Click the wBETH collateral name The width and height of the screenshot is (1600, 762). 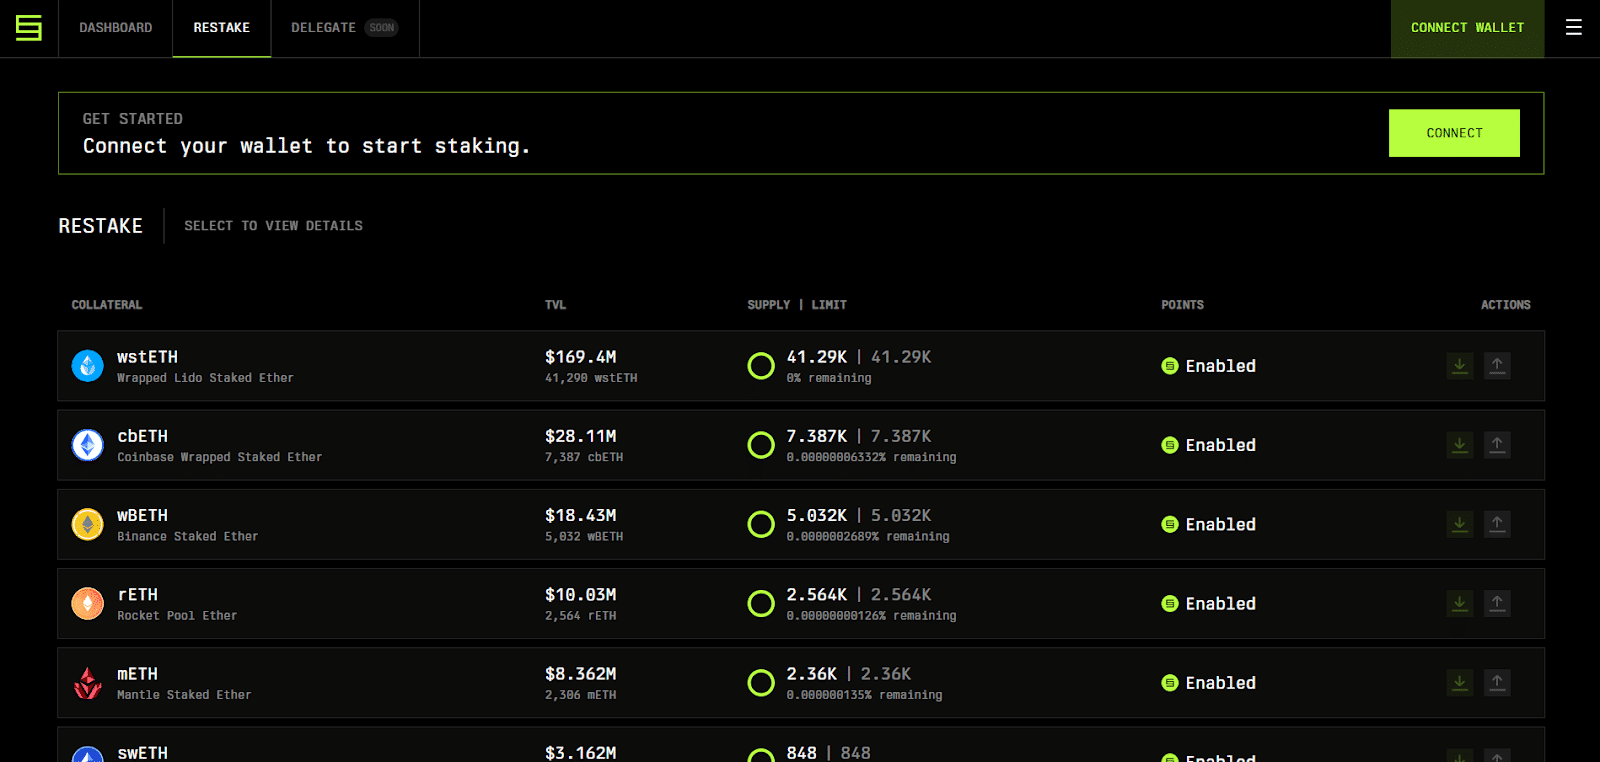(143, 515)
